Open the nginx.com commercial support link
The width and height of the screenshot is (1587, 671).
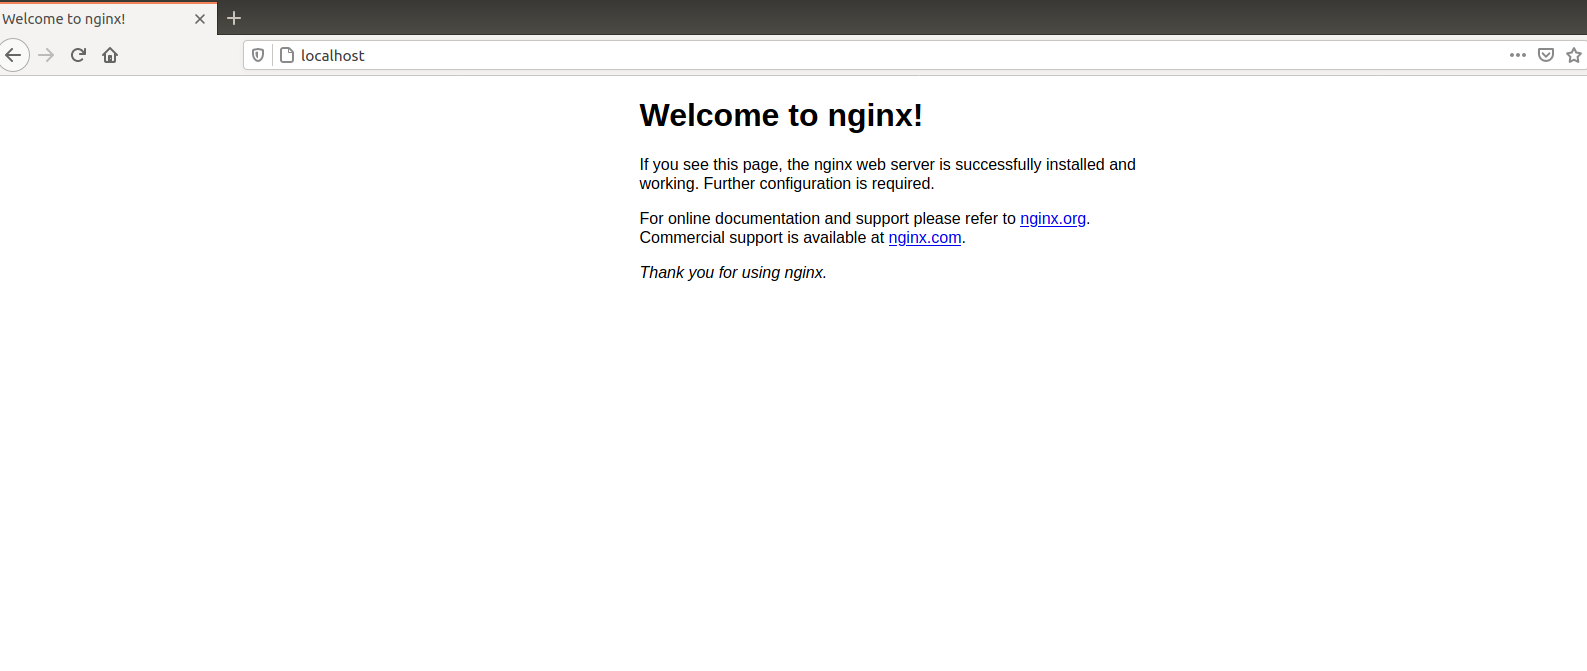coord(925,237)
